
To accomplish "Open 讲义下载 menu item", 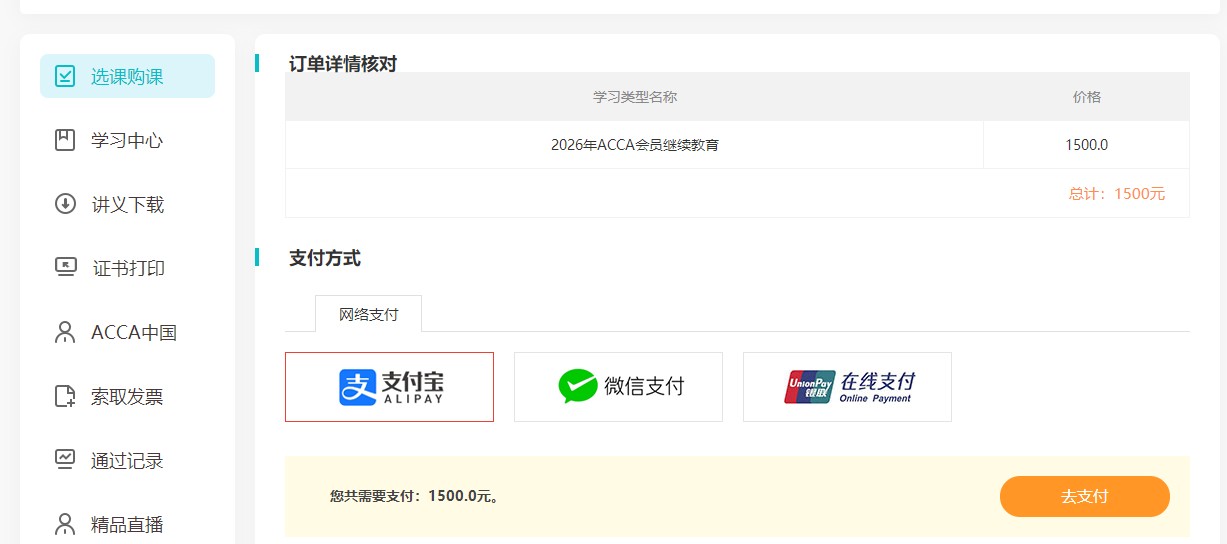I will [x=127, y=204].
